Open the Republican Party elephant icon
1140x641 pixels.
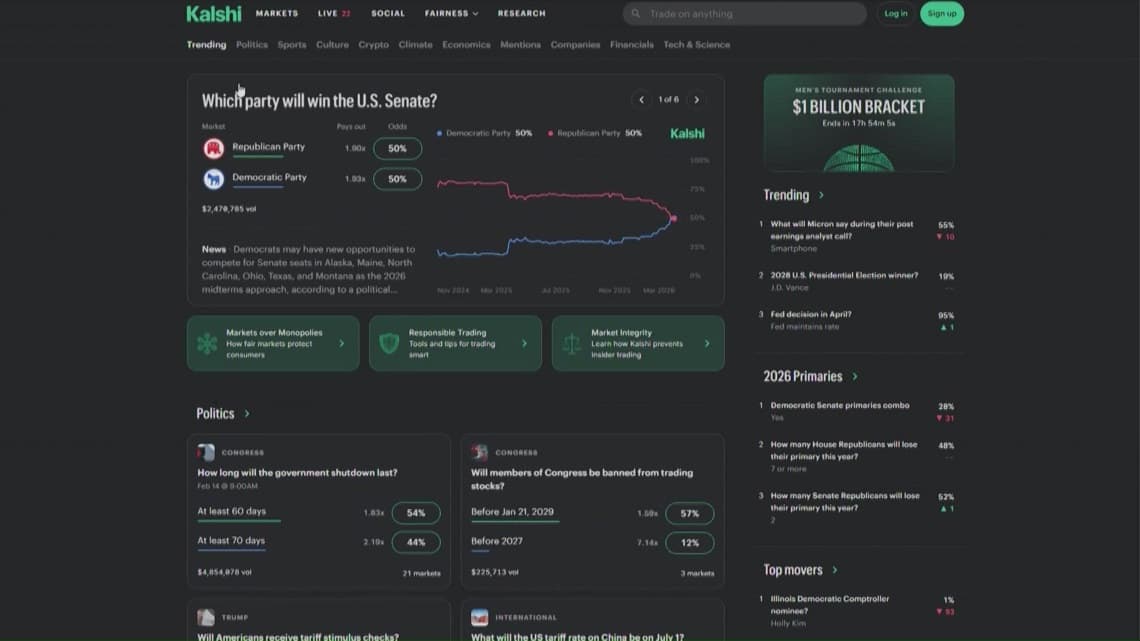click(213, 148)
